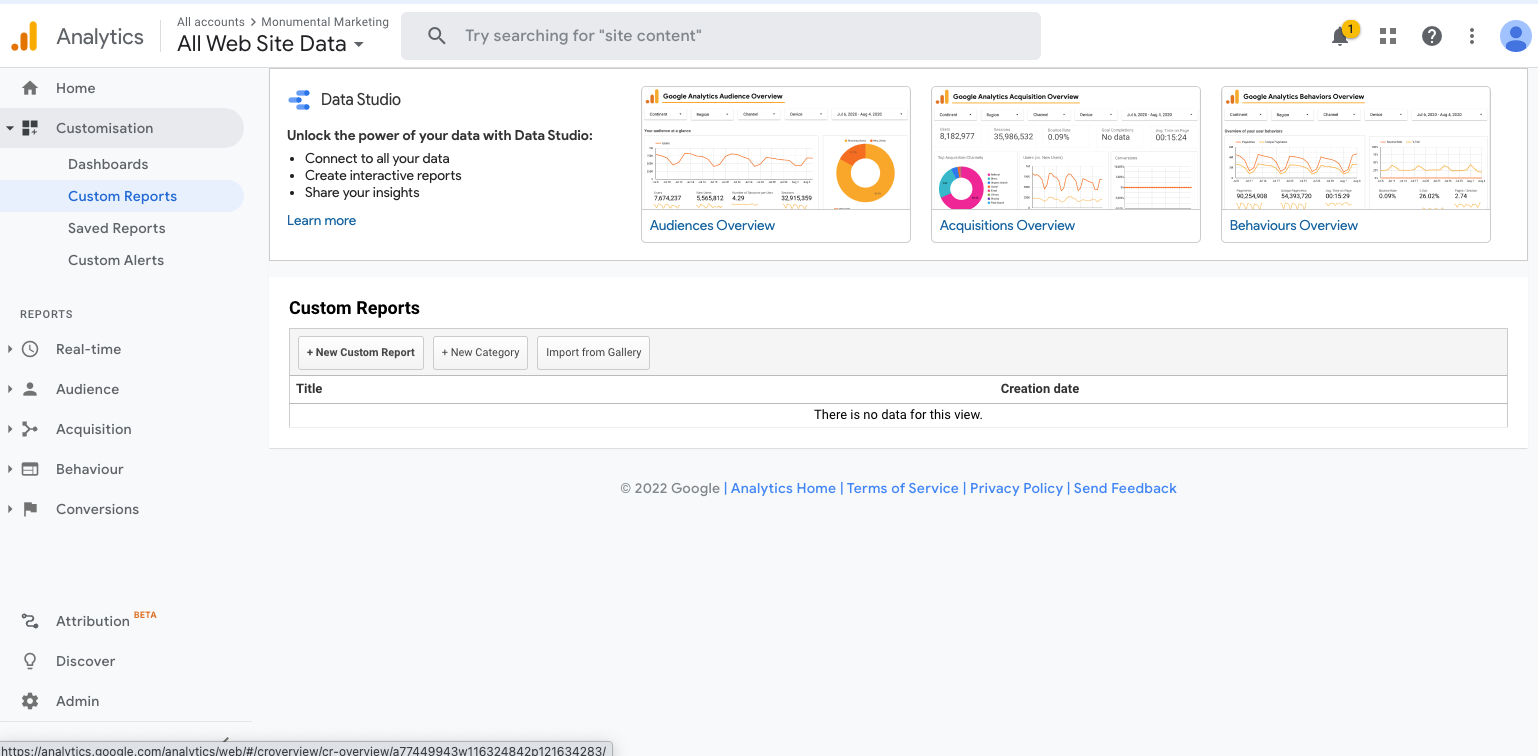This screenshot has height=756, width=1538.
Task: Expand the Conversions reports arrow
Action: 9,509
